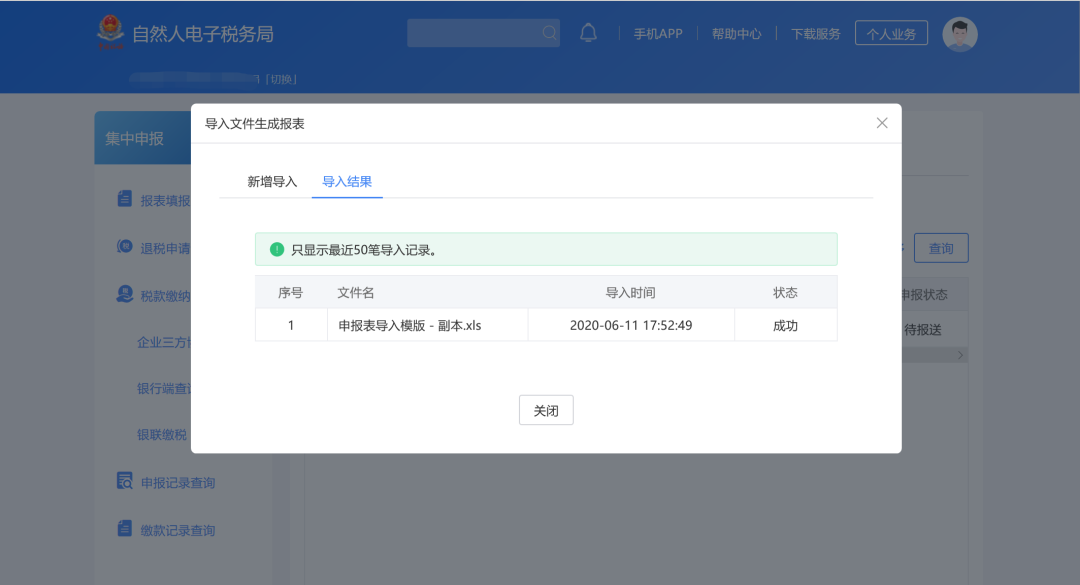The height and width of the screenshot is (585, 1080).
Task: Select 企业三方 submenu item
Action: click(164, 342)
